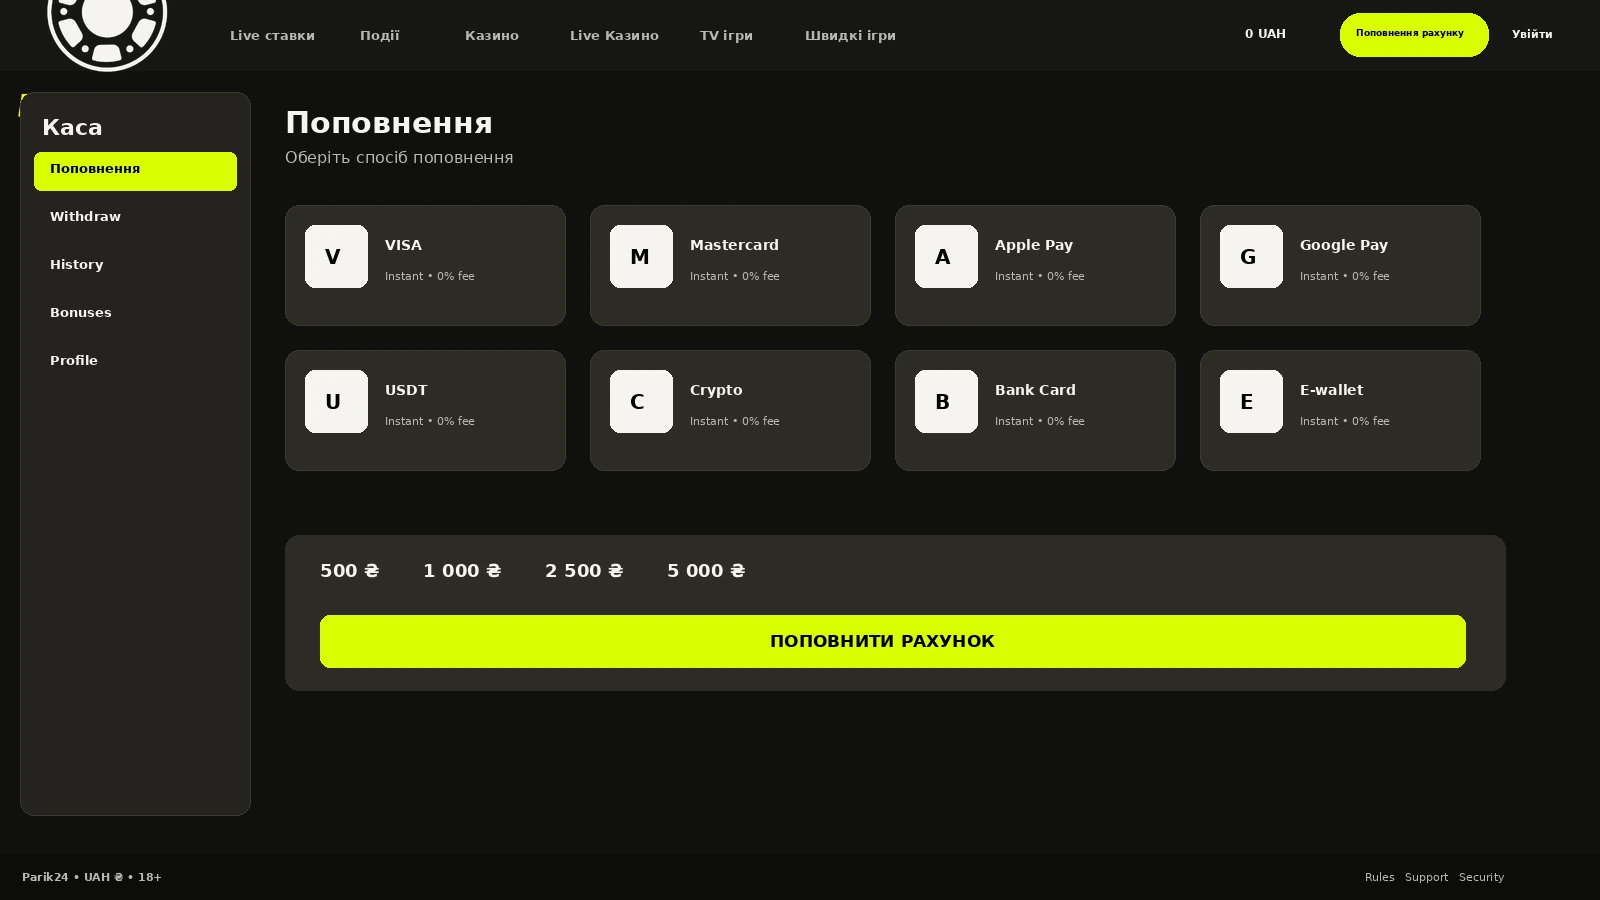1600x900 pixels.
Task: Choose the 2 500 ₴ preset amount
Action: coord(584,571)
